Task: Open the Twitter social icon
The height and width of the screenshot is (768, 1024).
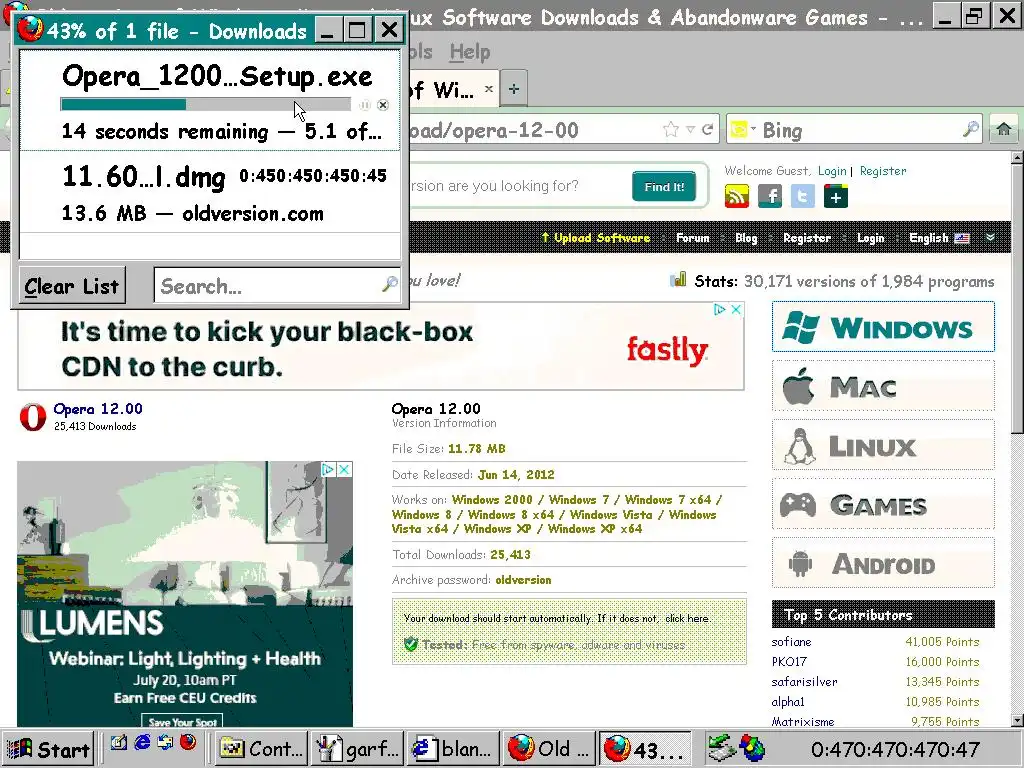Action: pos(803,196)
